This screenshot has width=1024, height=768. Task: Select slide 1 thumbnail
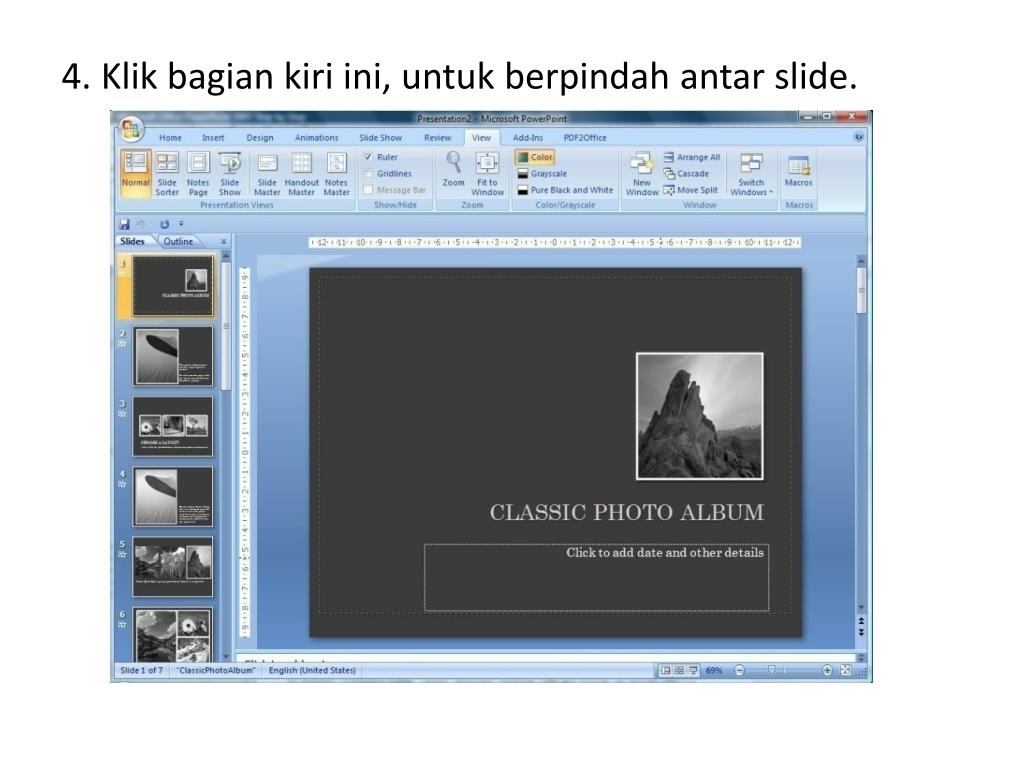[x=173, y=286]
